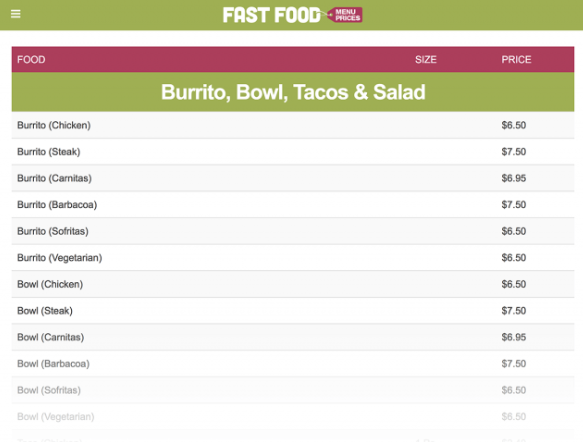
Task: Open the hamburger menu icon
Action: 16,14
